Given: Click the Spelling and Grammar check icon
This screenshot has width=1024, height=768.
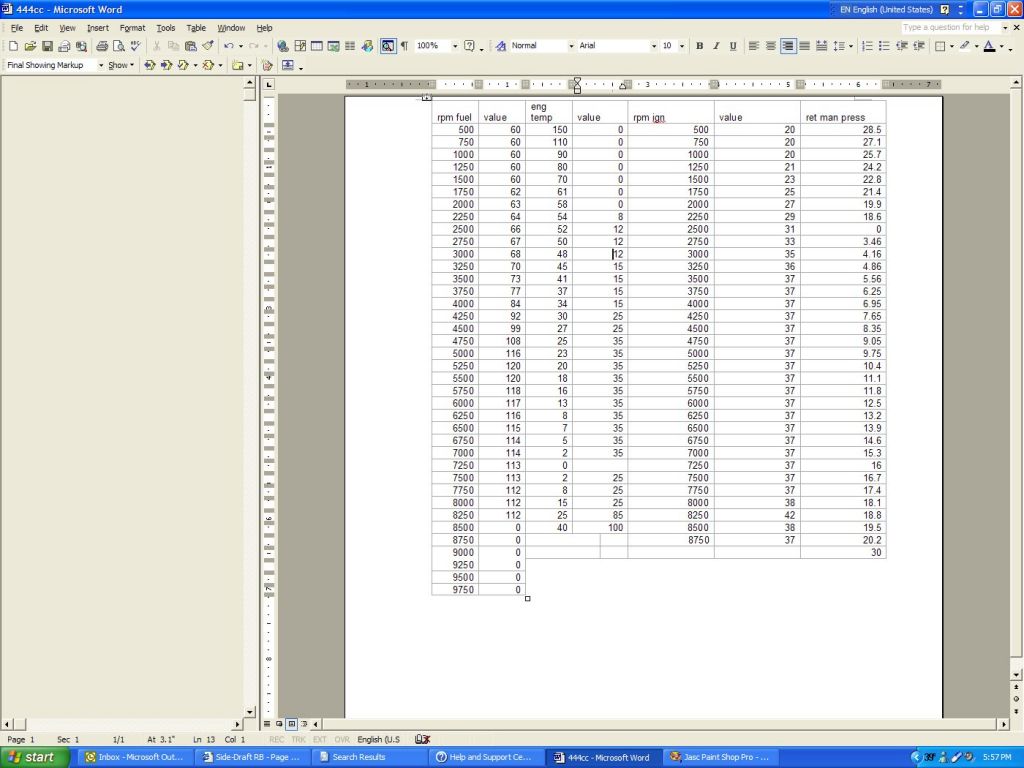Looking at the screenshot, I should [x=135, y=46].
